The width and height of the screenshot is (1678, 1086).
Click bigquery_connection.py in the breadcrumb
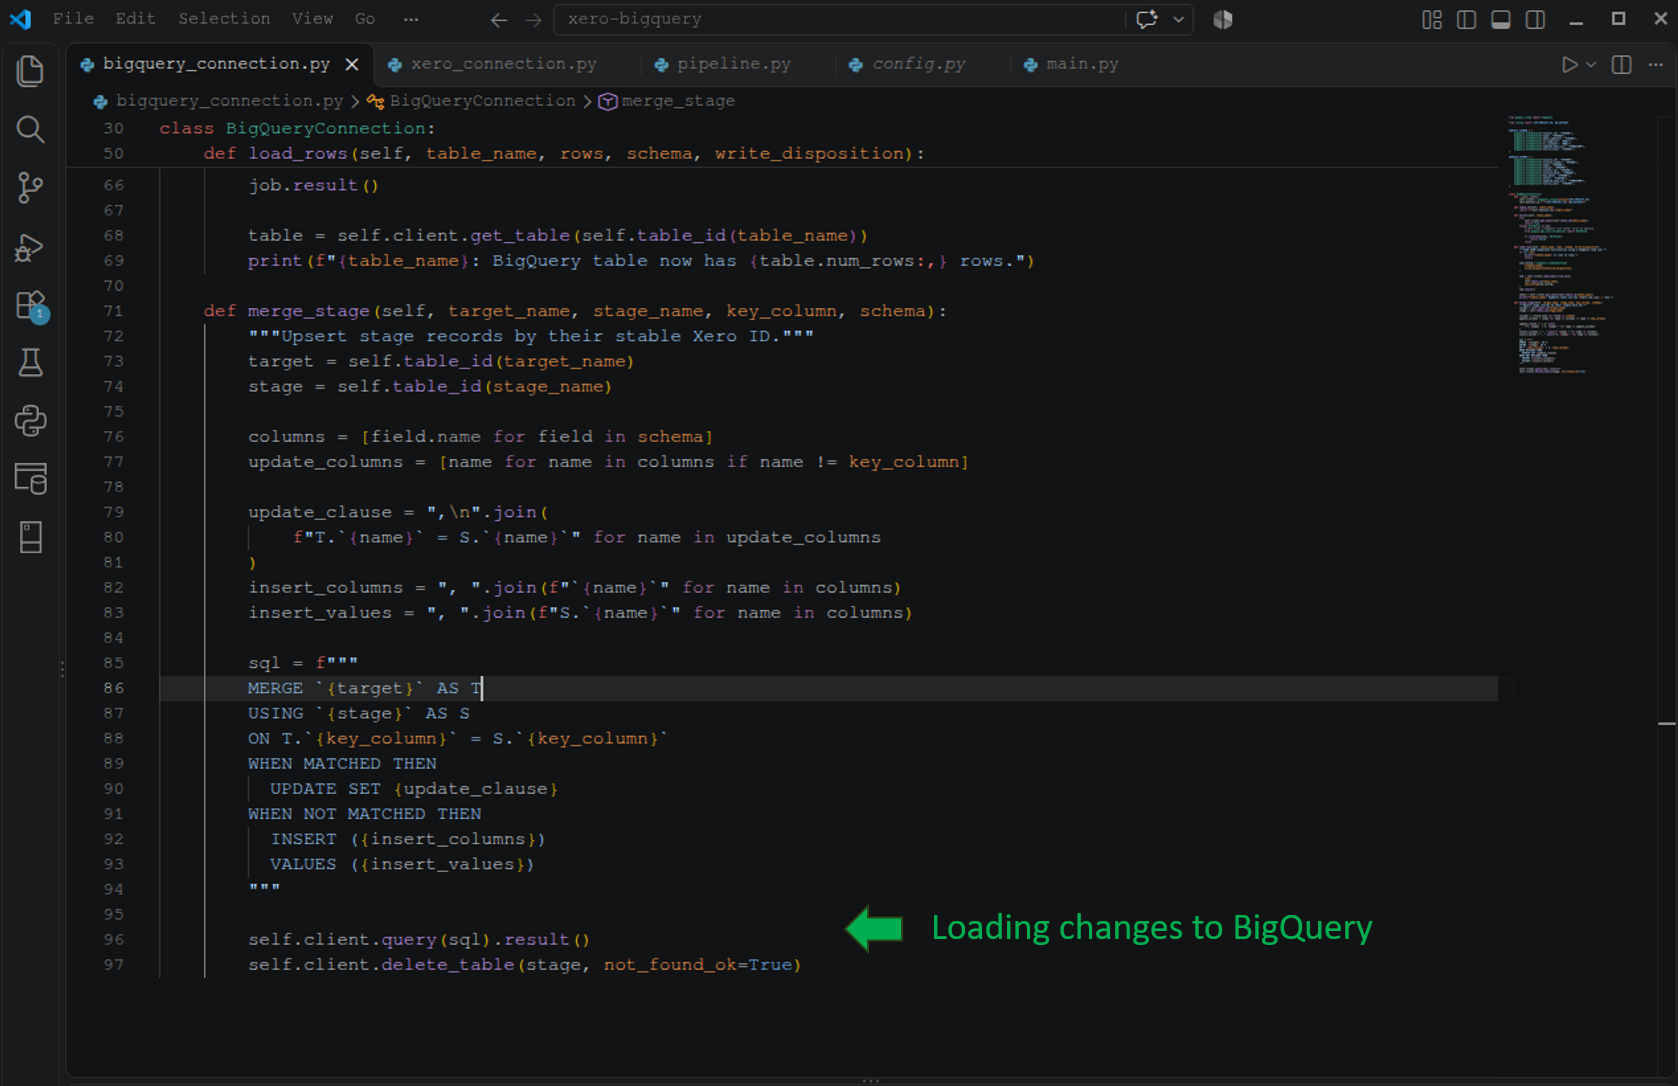pyautogui.click(x=229, y=101)
